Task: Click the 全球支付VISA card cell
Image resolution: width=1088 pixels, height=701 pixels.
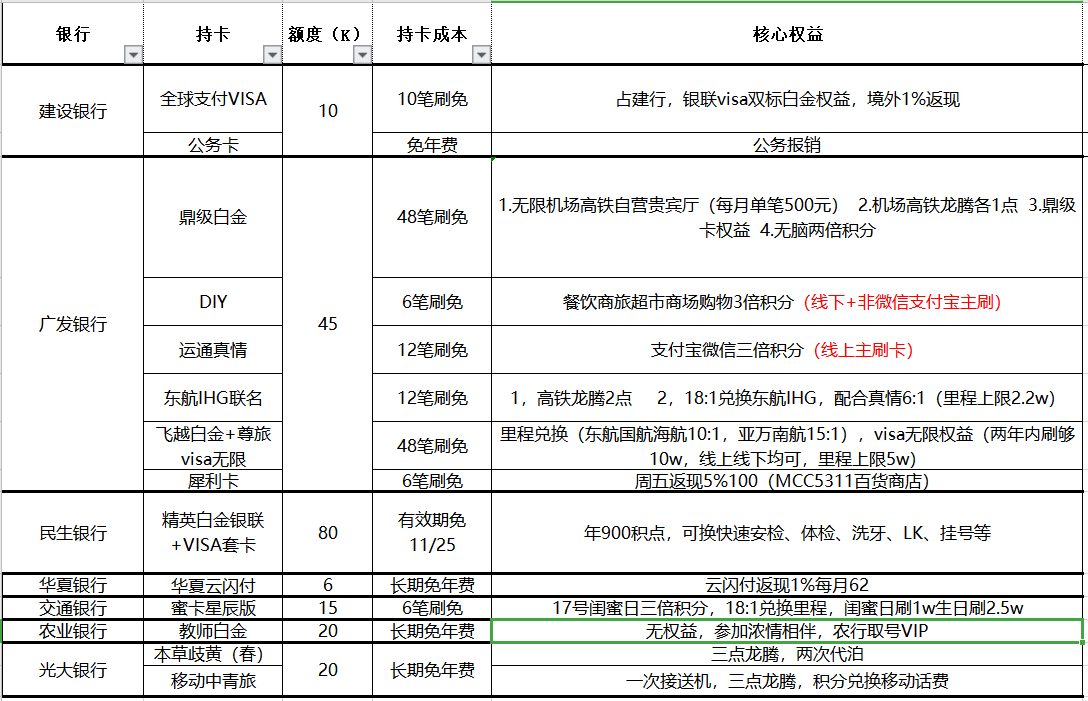Action: [x=213, y=99]
